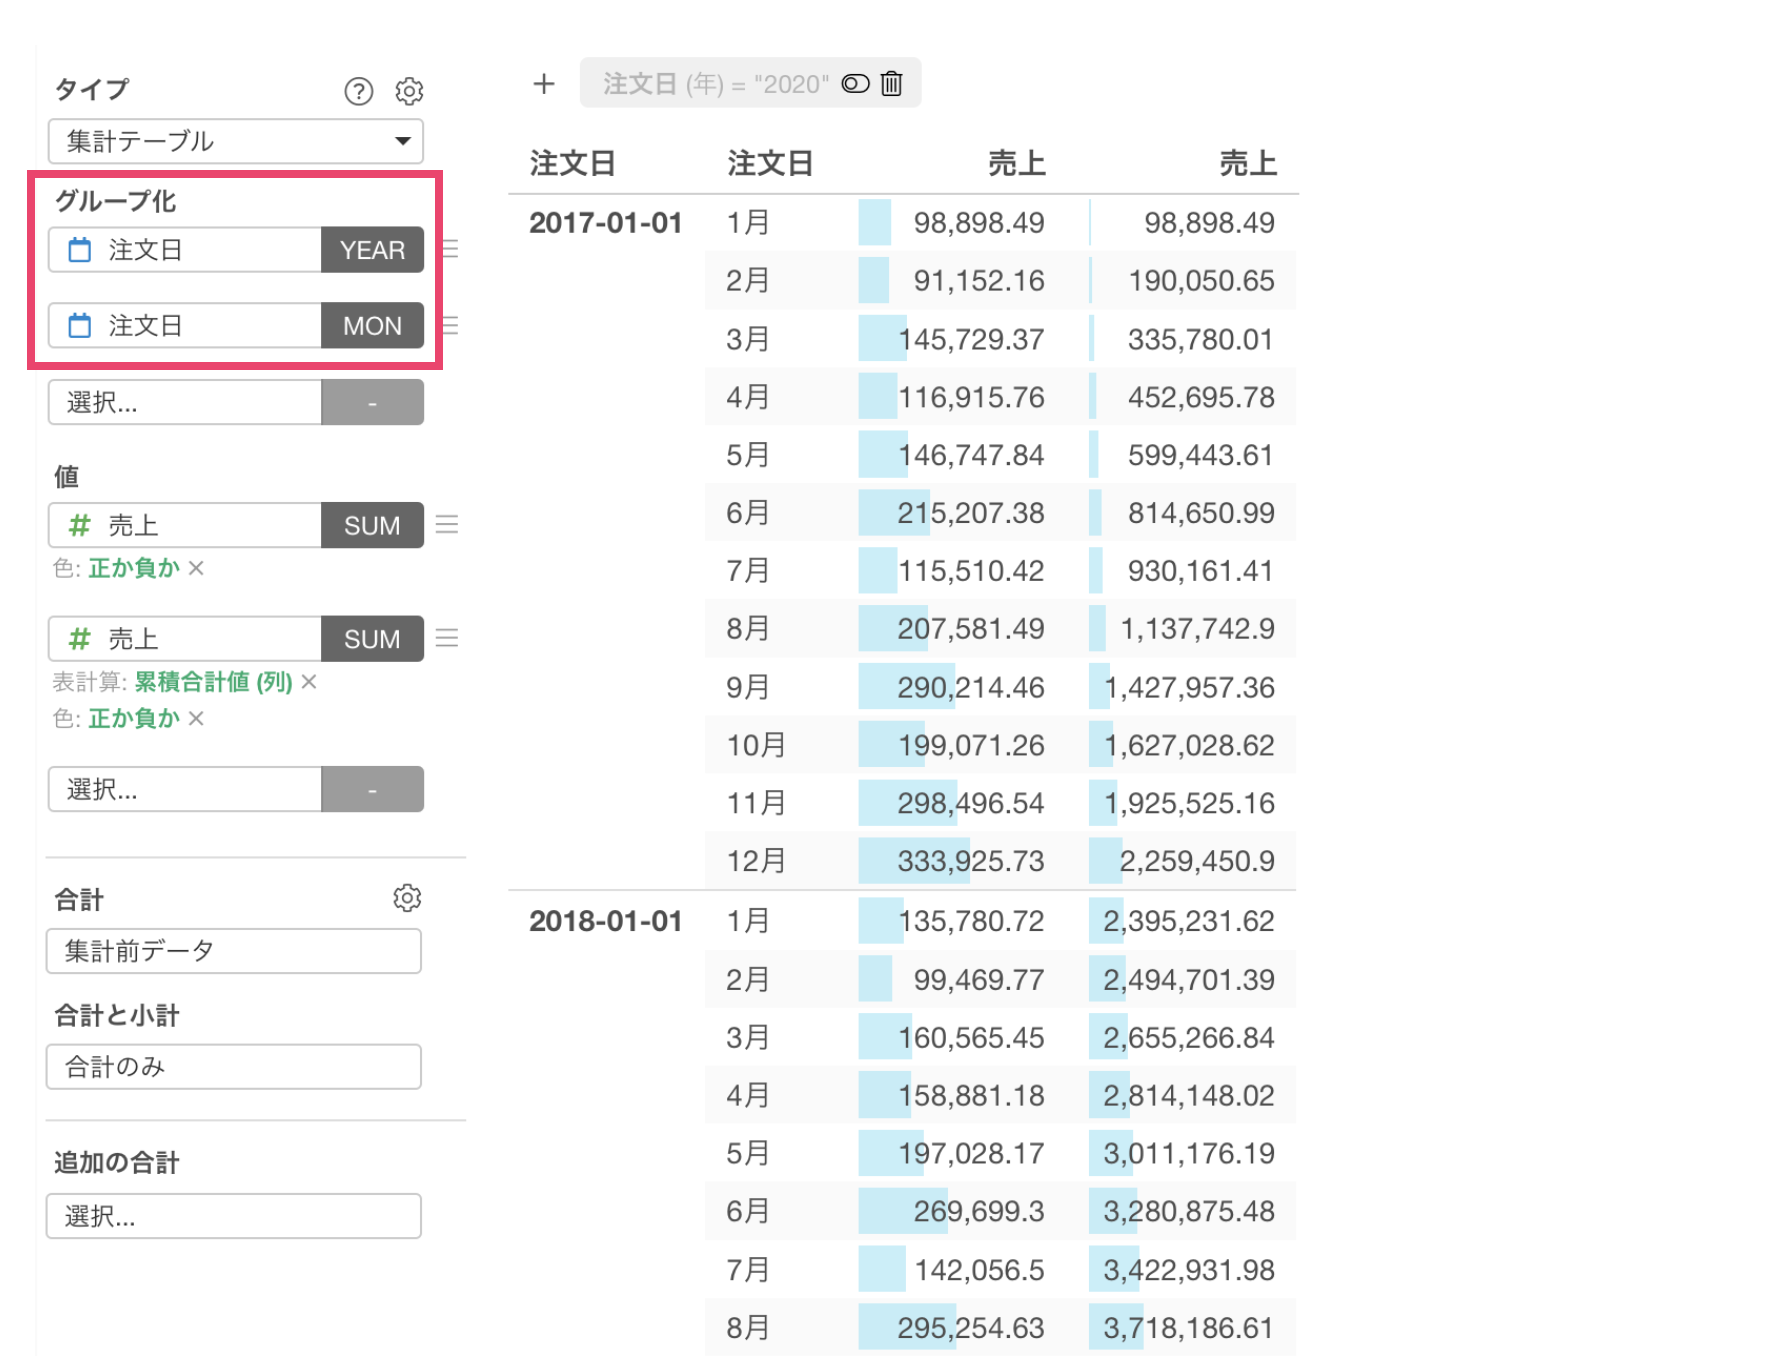Screen dimensions: 1782x1364
Task: Open the help icon beside タイプ
Action: pos(358,91)
